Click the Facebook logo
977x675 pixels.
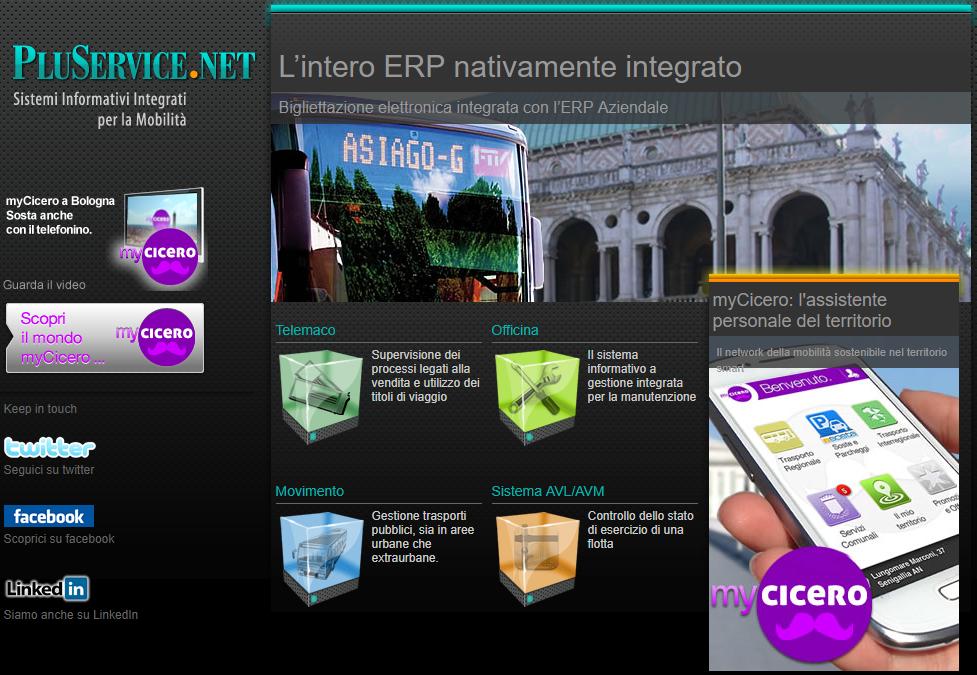pyautogui.click(x=49, y=516)
